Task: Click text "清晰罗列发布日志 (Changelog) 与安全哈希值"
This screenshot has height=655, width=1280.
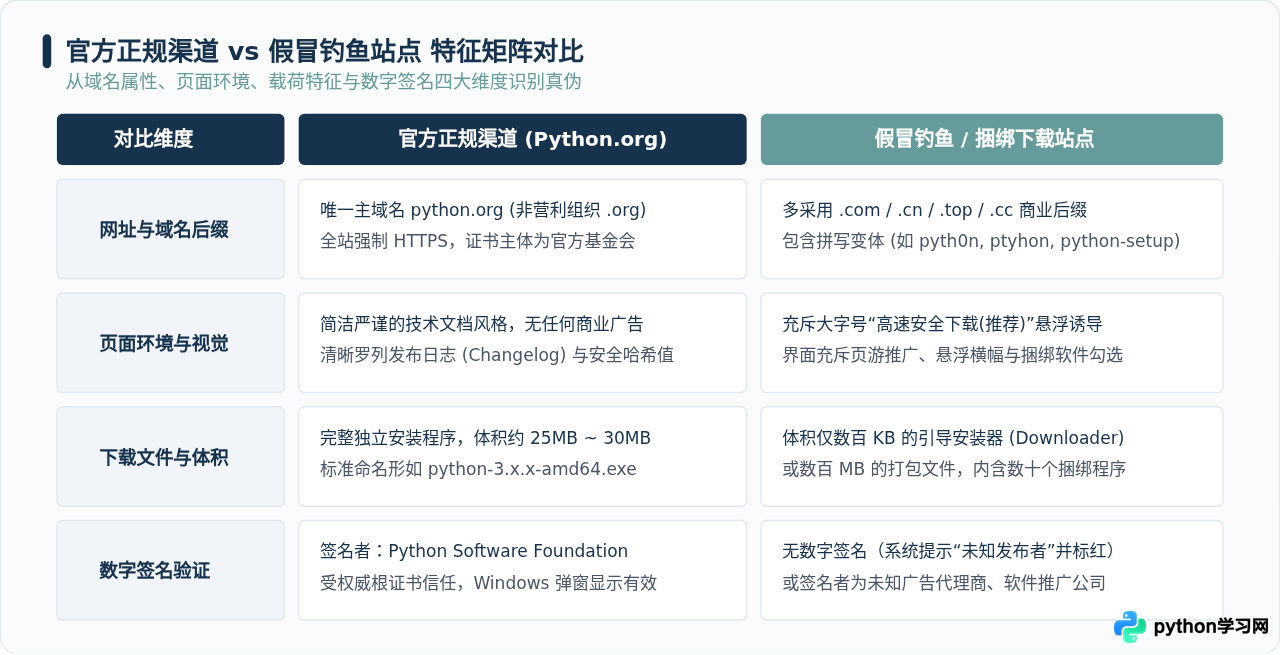Action: [497, 355]
